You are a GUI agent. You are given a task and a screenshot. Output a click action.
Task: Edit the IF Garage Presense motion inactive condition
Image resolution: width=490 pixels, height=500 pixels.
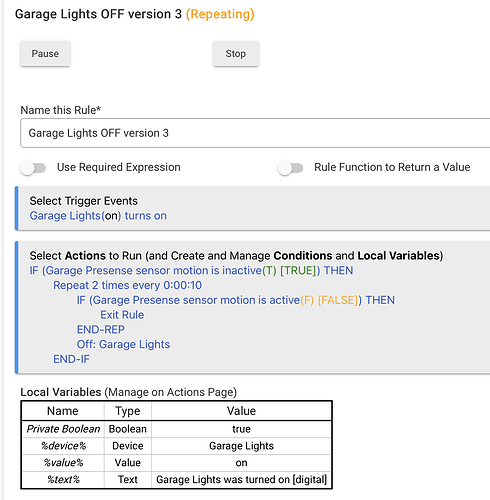191,270
